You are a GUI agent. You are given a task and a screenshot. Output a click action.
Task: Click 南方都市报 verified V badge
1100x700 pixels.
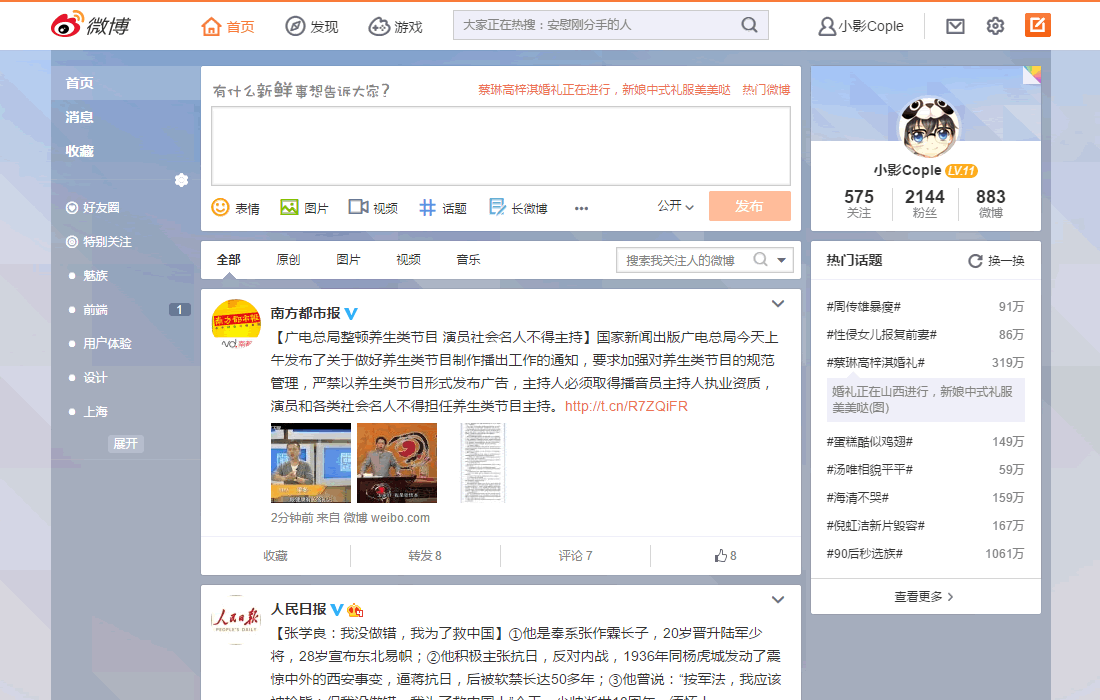[x=351, y=314]
